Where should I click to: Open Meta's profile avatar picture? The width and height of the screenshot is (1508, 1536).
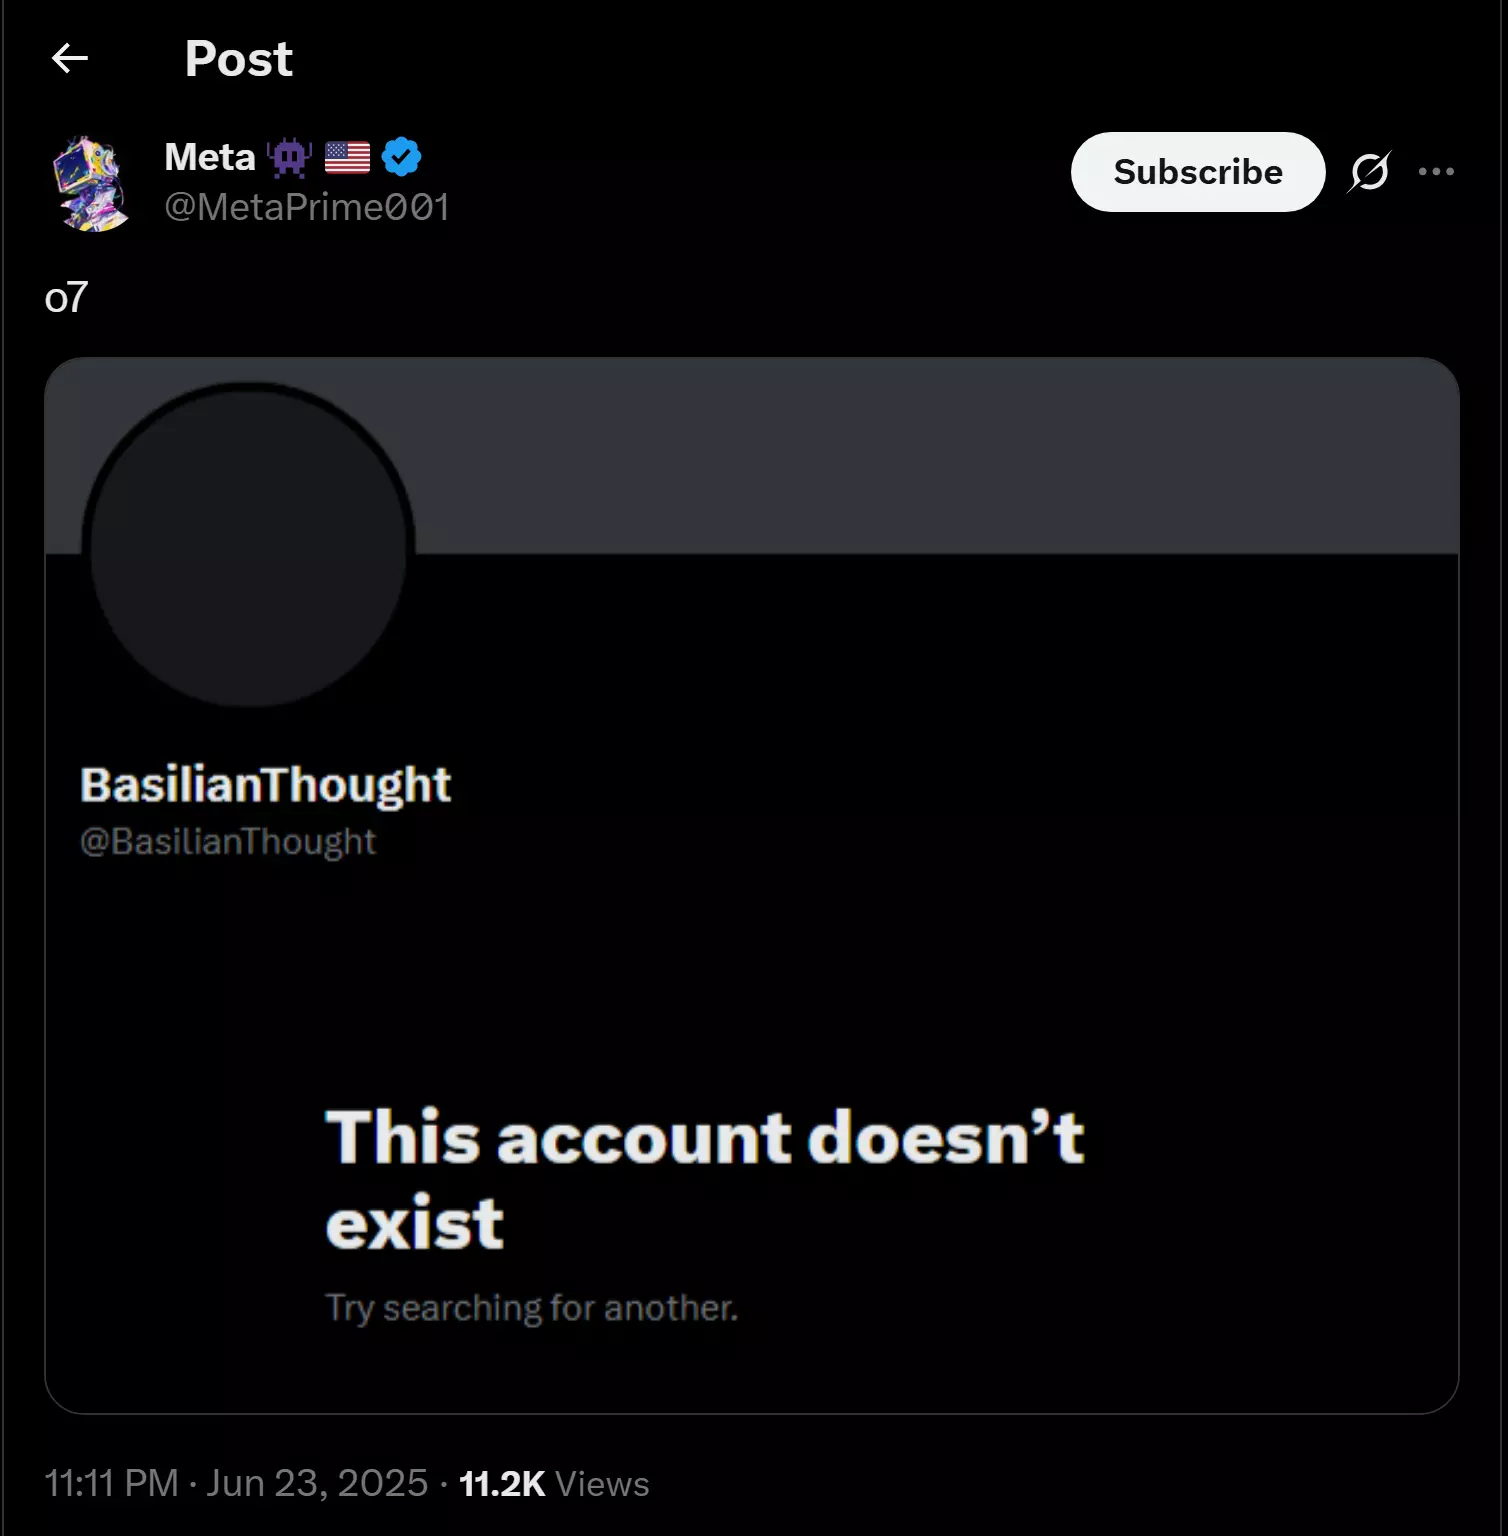92,184
